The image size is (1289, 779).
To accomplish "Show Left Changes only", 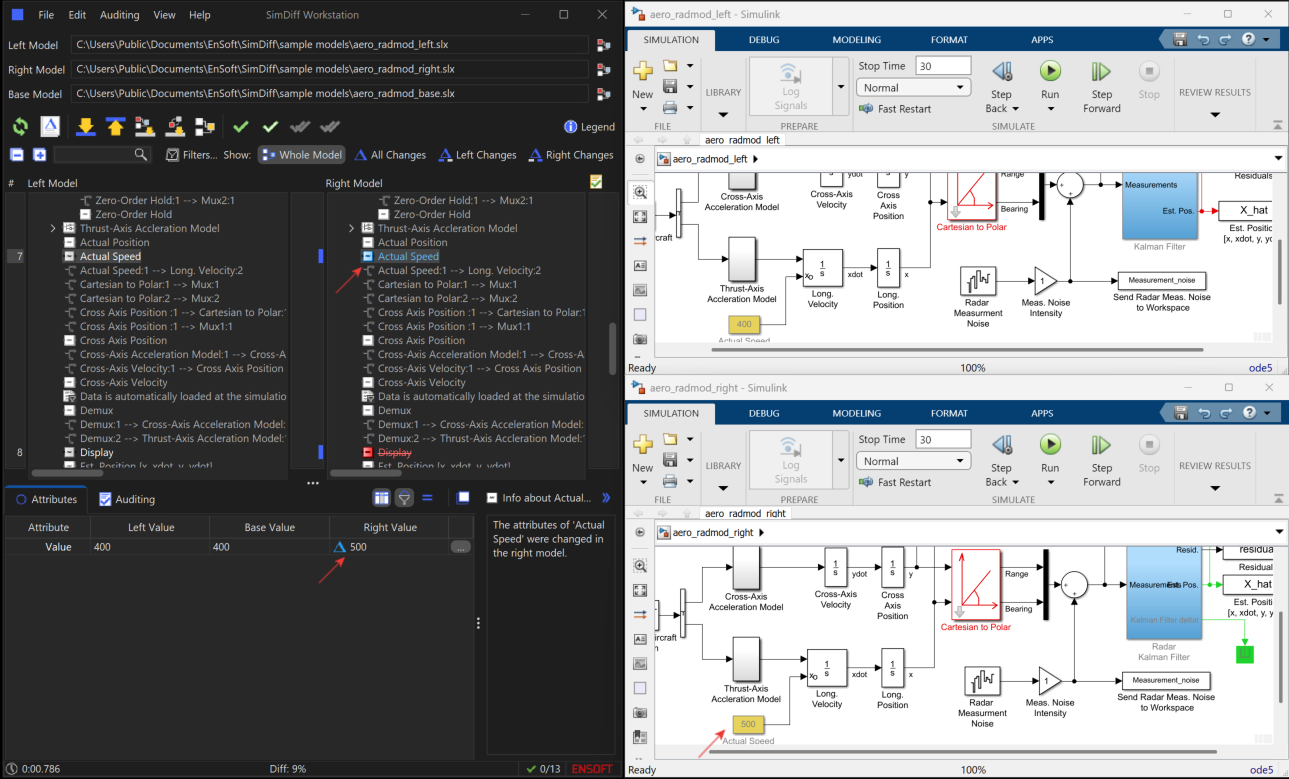I will [477, 155].
